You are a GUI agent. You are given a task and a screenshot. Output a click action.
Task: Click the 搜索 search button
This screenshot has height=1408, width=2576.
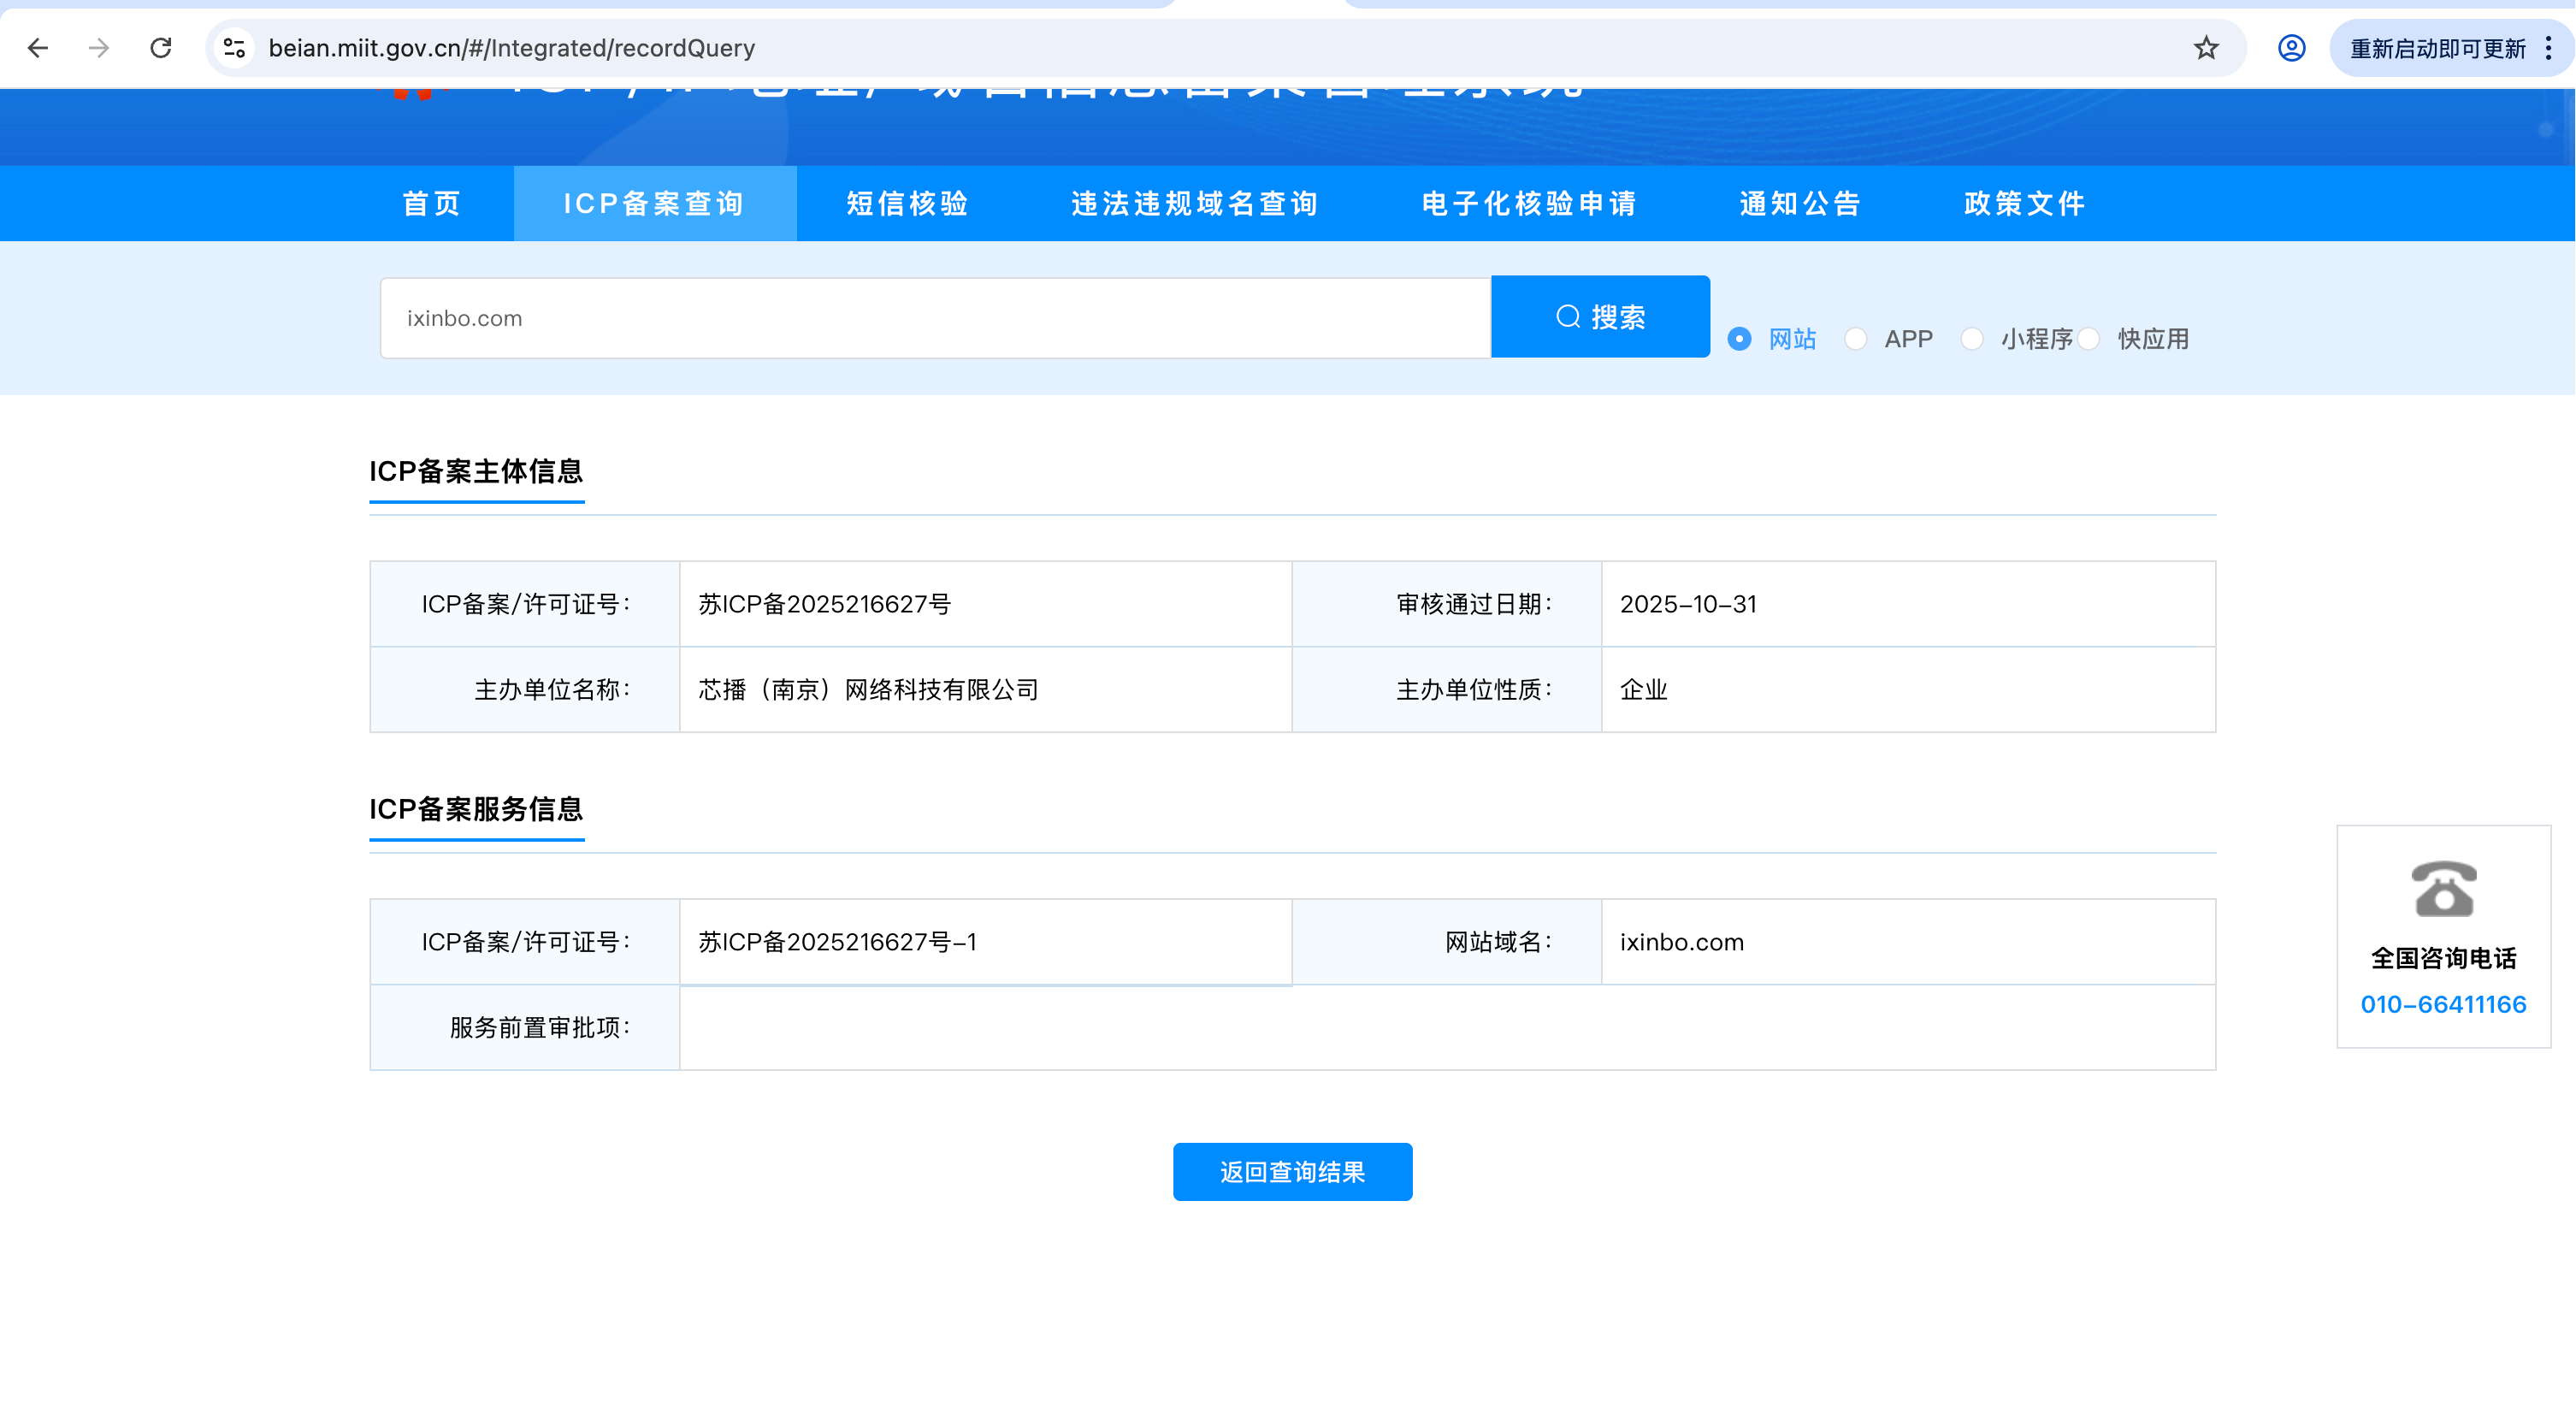tap(1600, 317)
